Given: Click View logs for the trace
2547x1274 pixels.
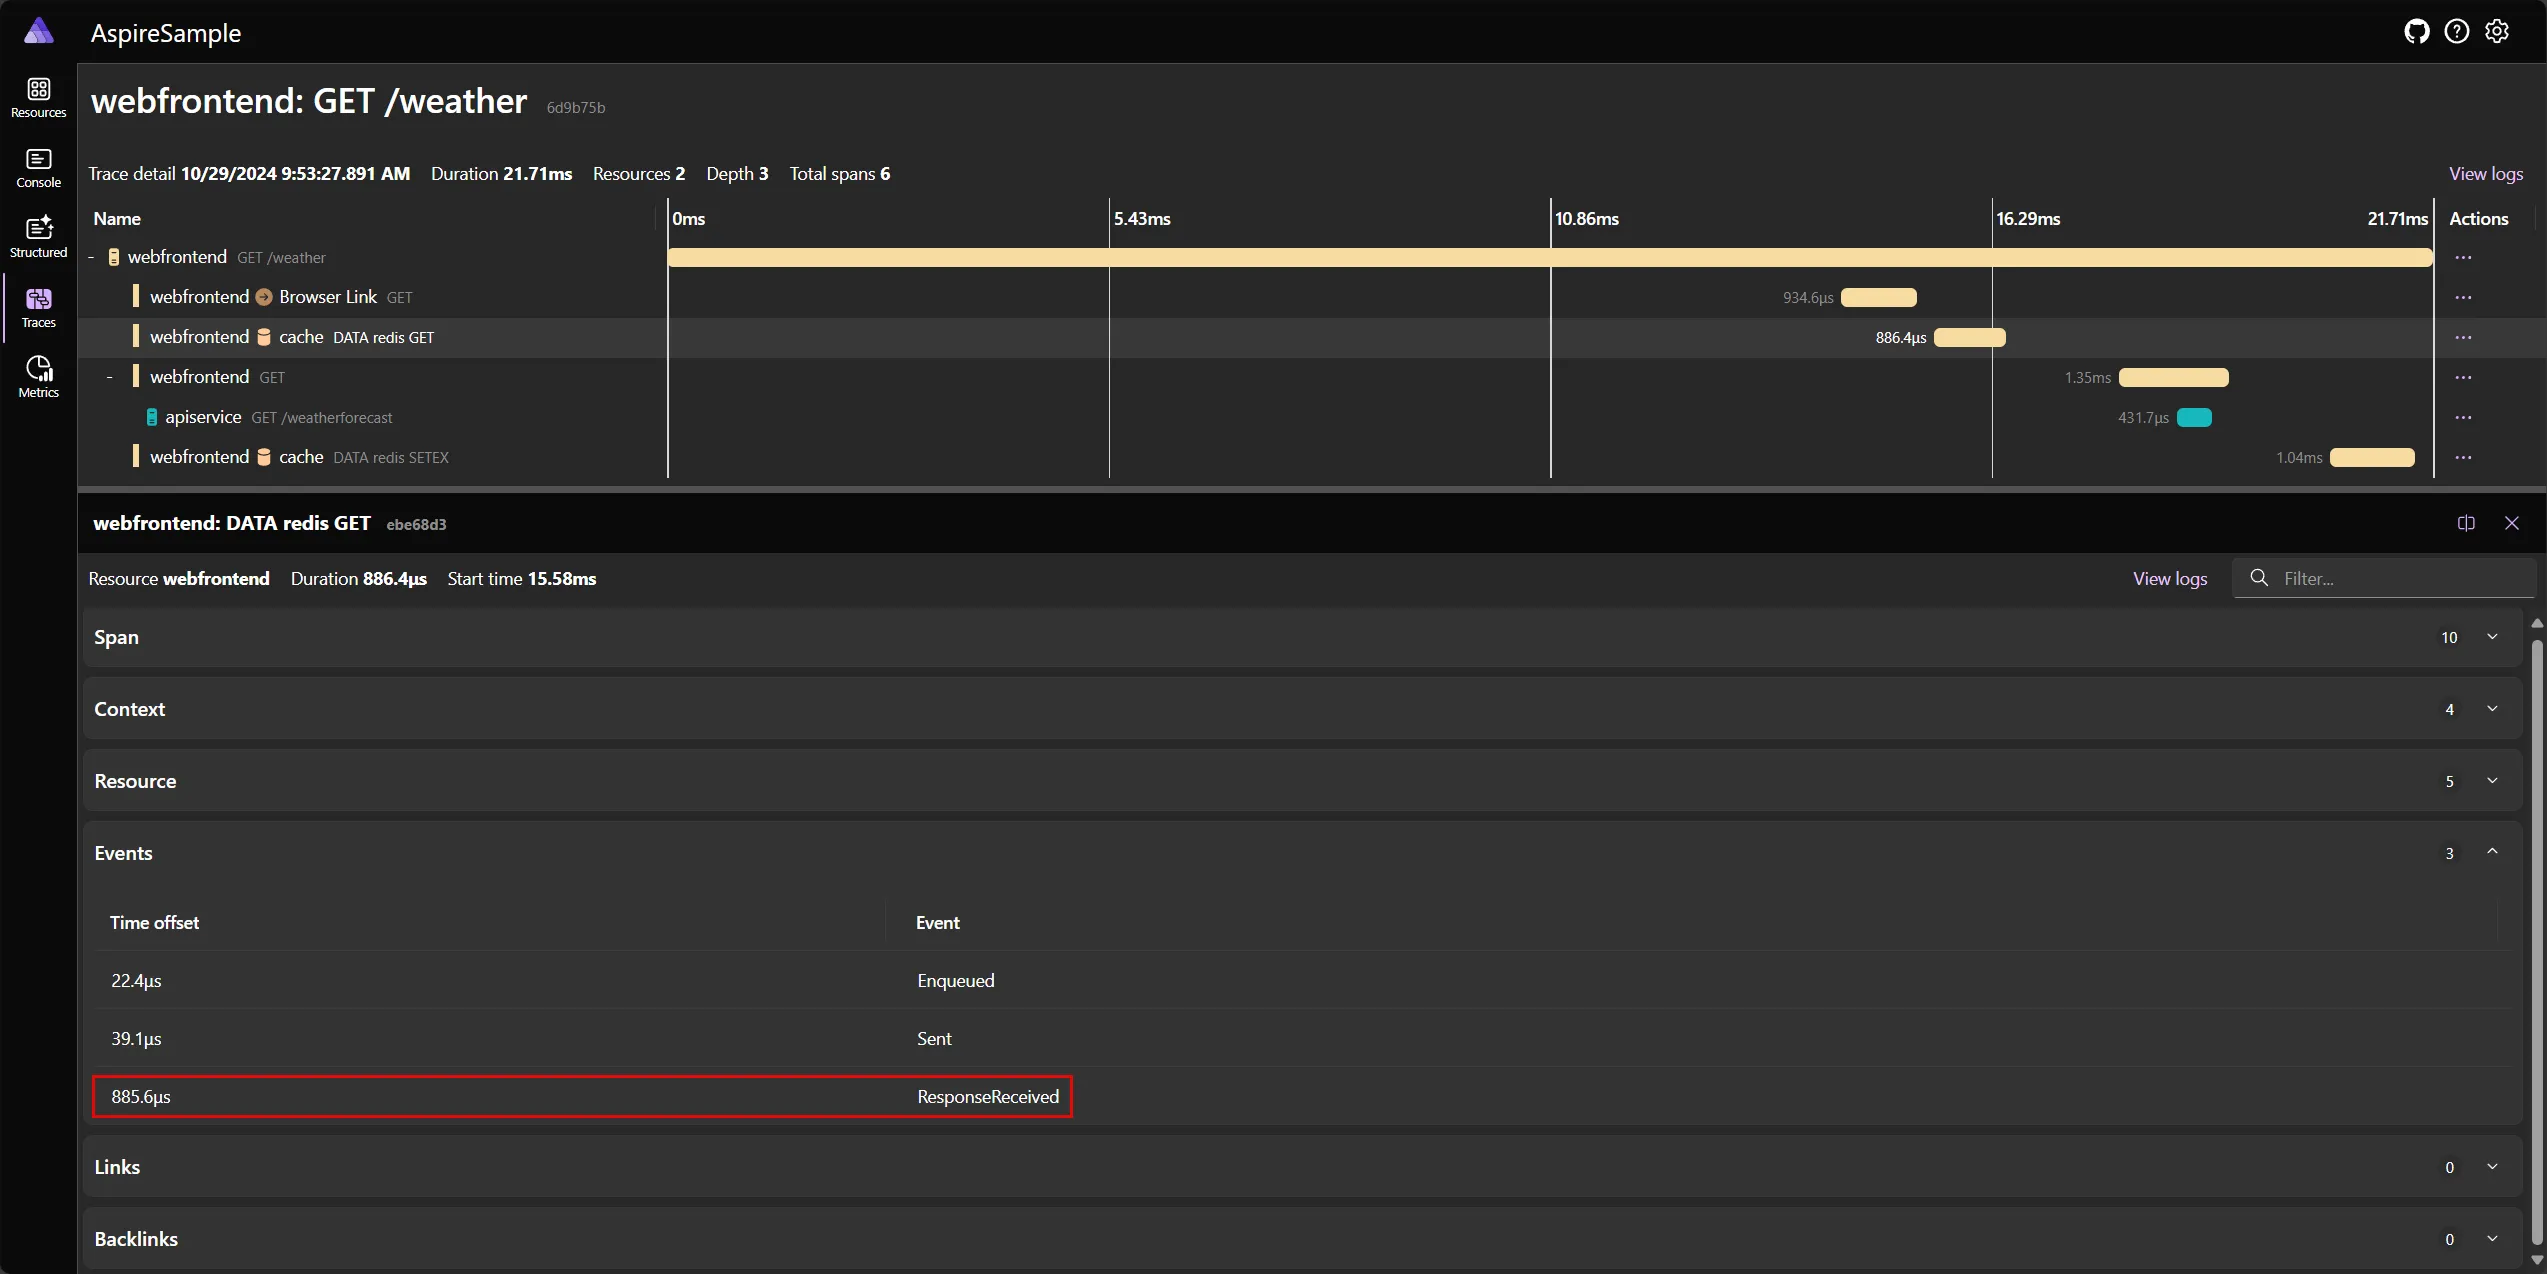Looking at the screenshot, I should 2486,173.
